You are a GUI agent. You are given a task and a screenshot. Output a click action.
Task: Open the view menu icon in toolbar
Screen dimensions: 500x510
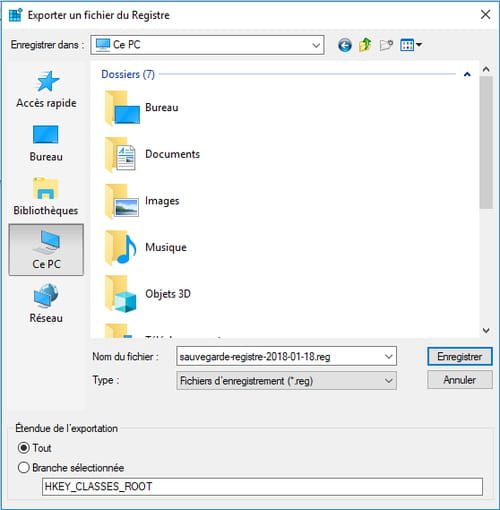[x=411, y=45]
